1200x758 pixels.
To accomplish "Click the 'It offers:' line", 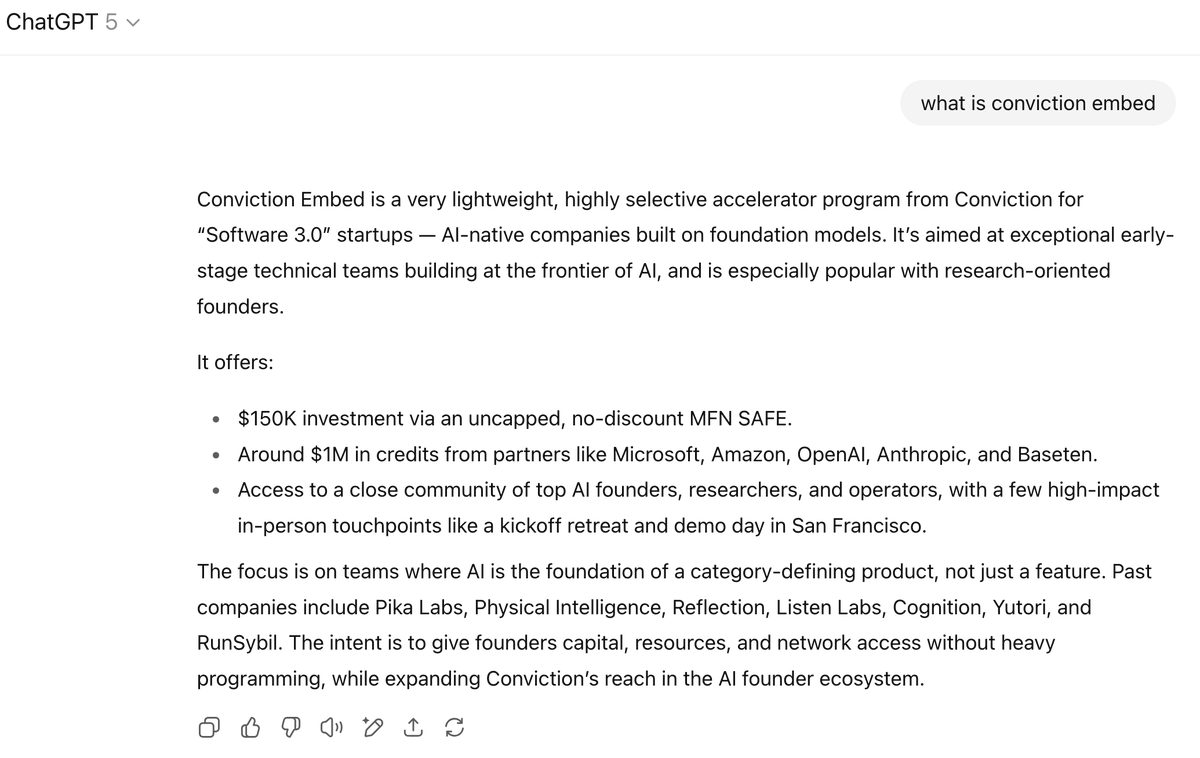I will point(235,363).
